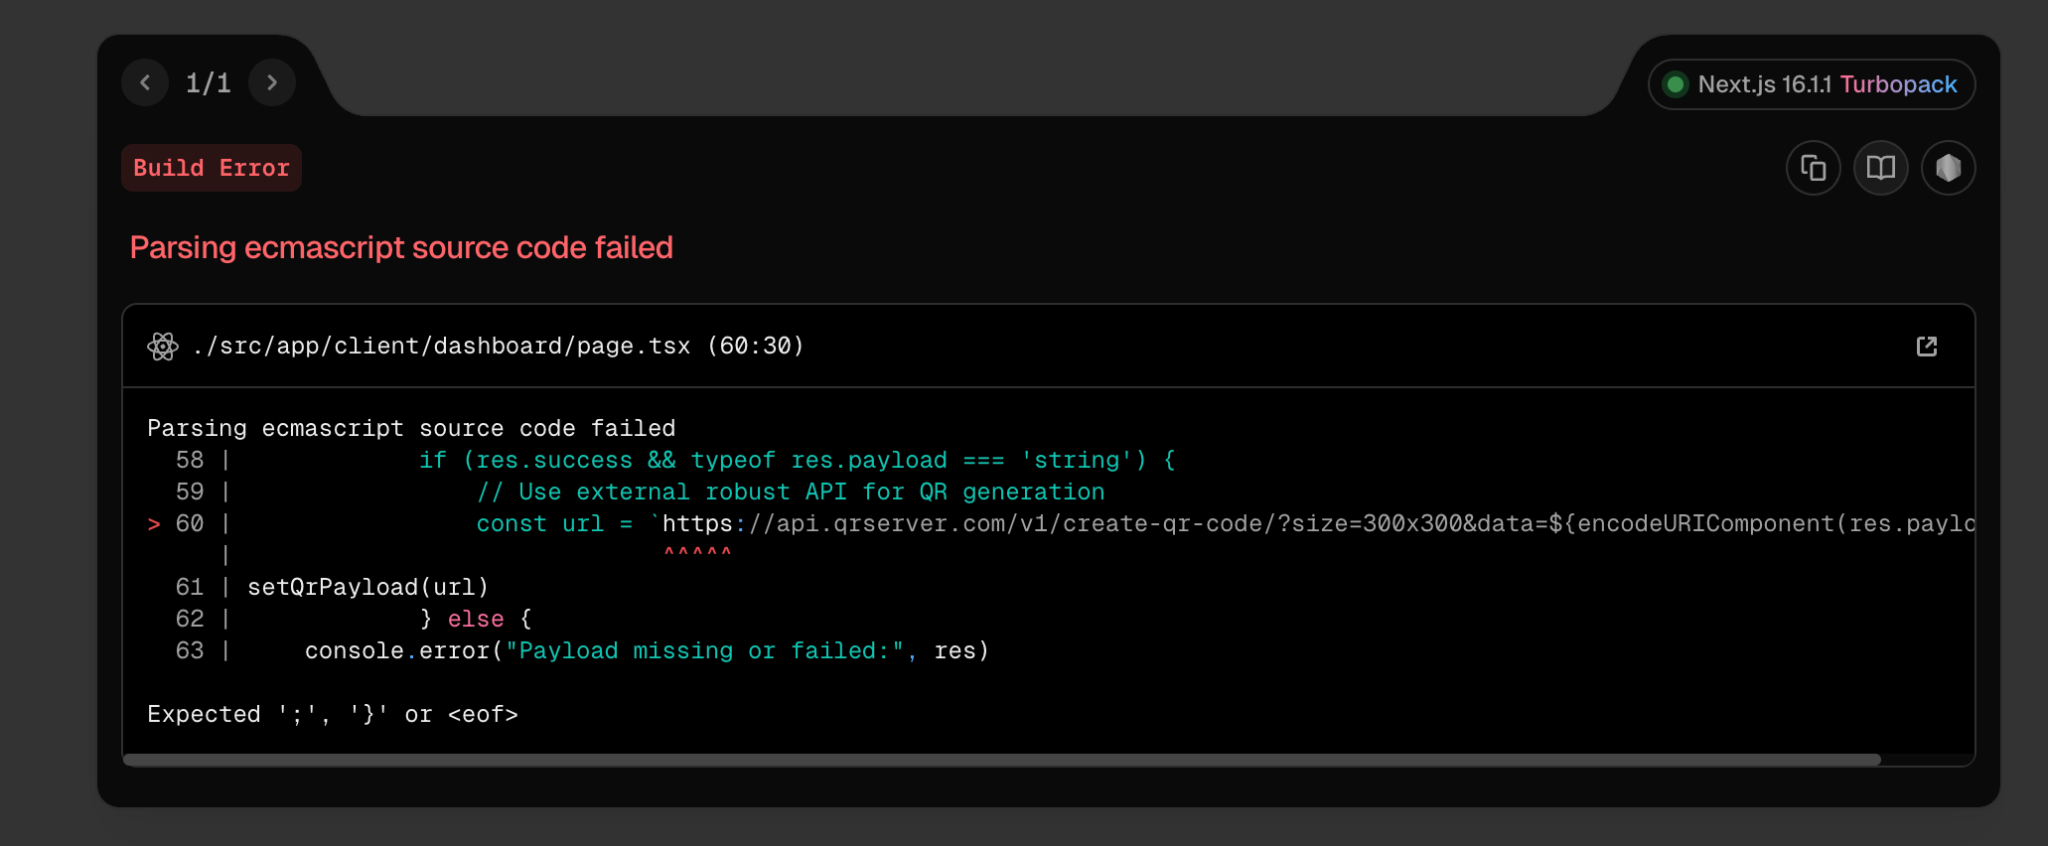Image resolution: width=2048 pixels, height=846 pixels.
Task: Click the console.error code line 63
Action: pos(646,651)
